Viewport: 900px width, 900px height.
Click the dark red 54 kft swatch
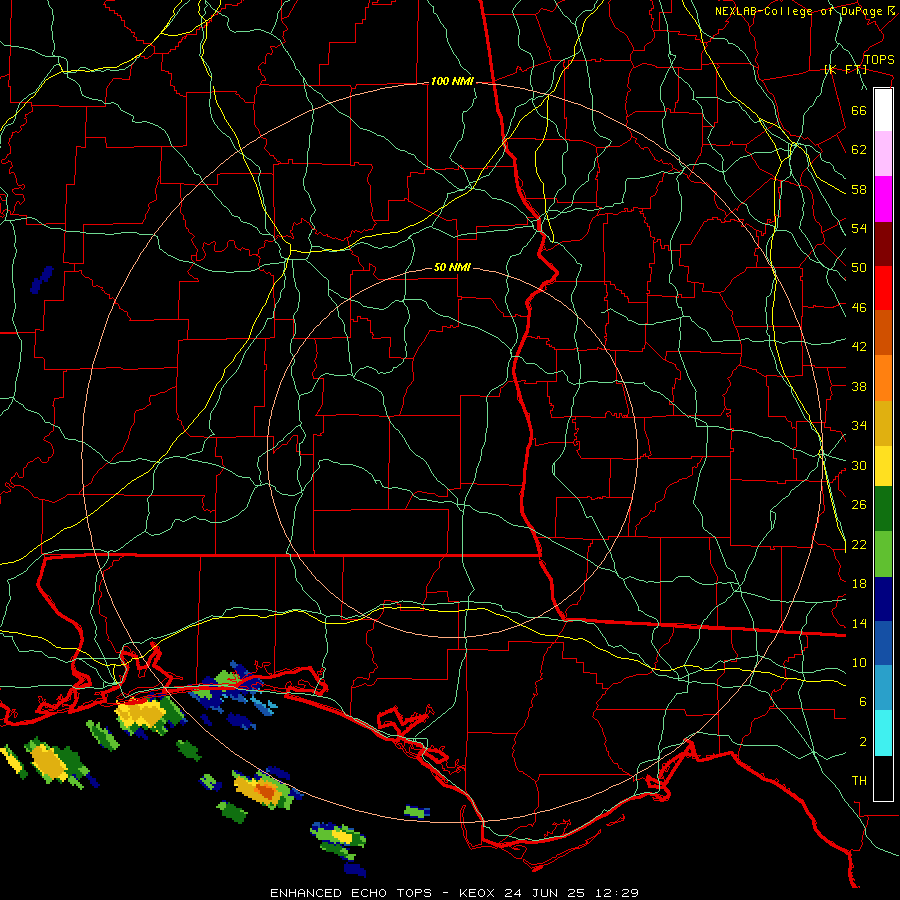(x=883, y=244)
